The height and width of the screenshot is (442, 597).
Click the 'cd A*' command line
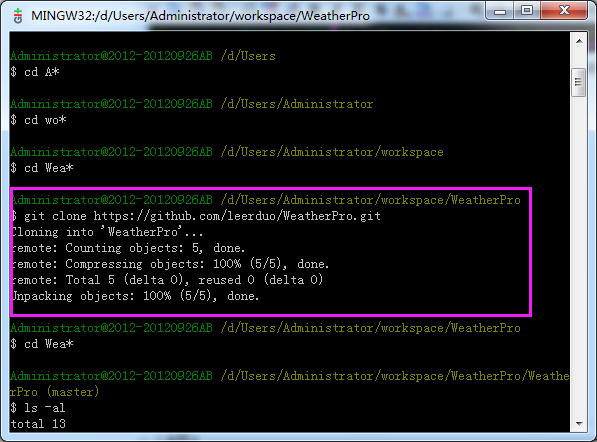[35, 72]
